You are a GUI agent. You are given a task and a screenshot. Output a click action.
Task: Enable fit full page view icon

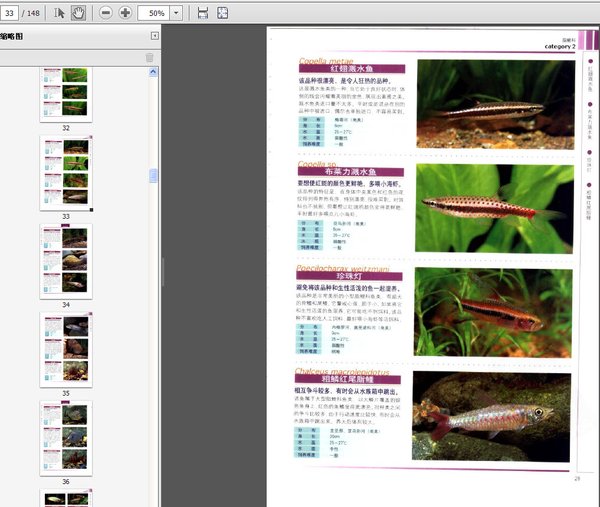pos(223,13)
